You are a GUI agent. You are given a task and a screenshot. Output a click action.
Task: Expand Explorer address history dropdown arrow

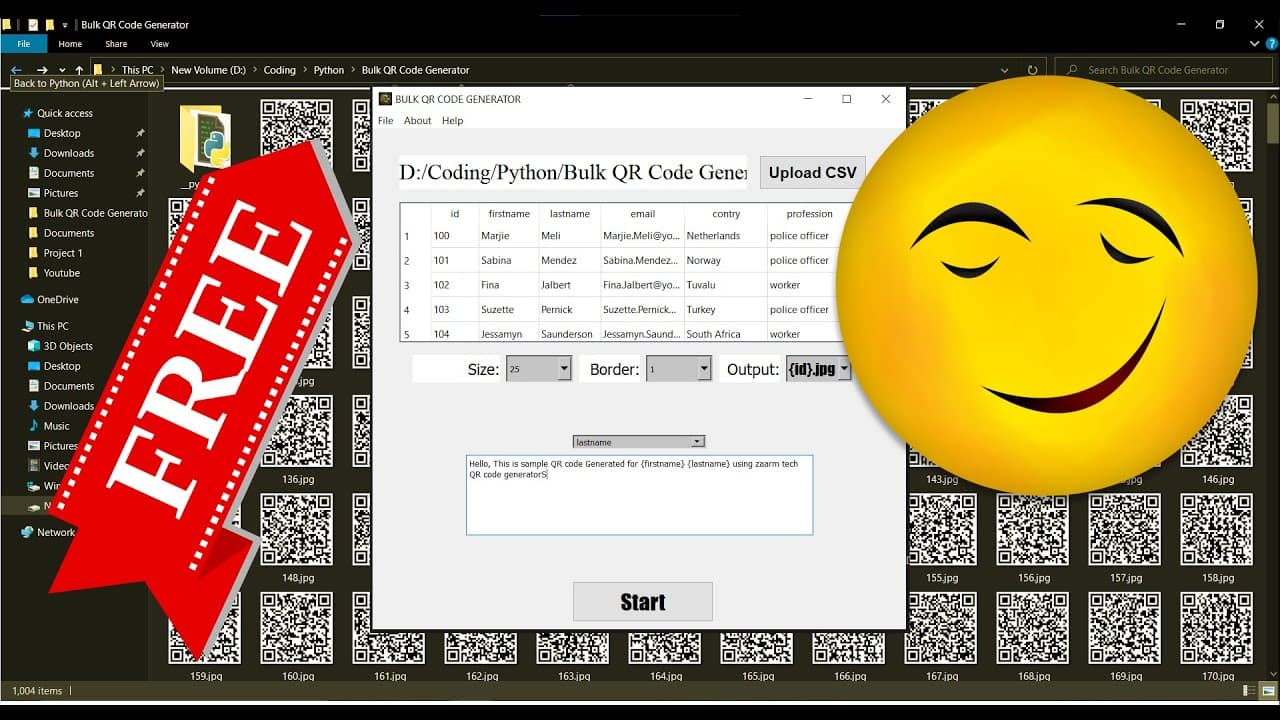point(1005,70)
